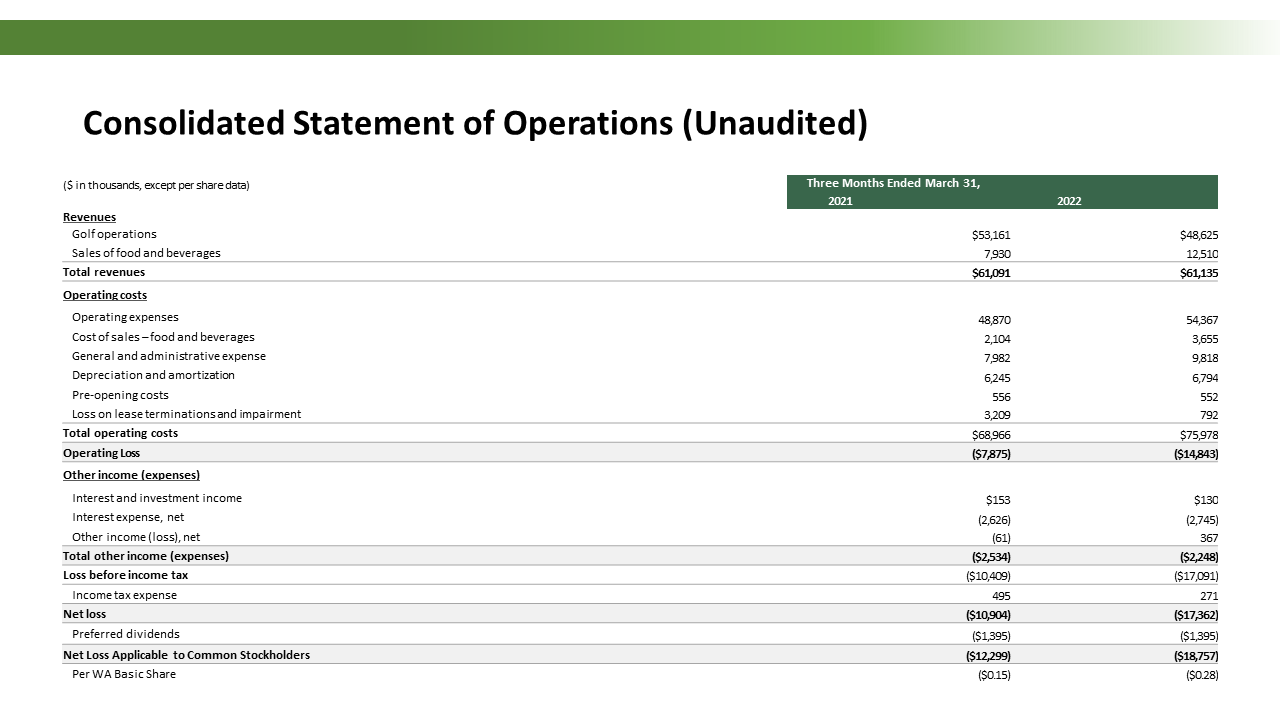Click the 'Revenues' section heading

(89, 217)
